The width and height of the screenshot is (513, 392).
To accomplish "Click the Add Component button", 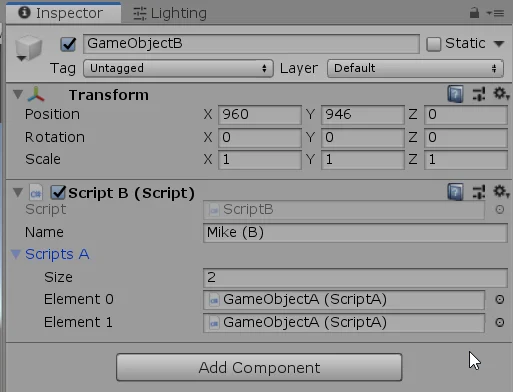I will click(259, 368).
